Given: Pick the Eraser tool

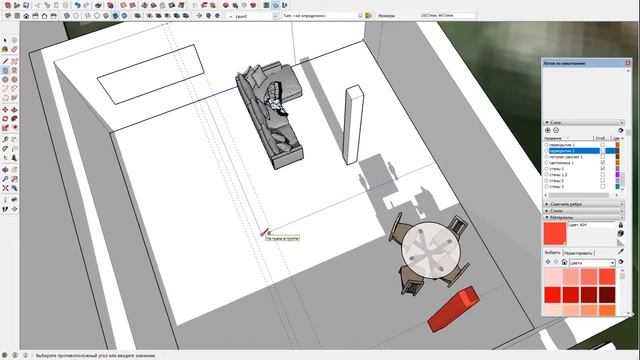Looking at the screenshot, I should coord(14,49).
